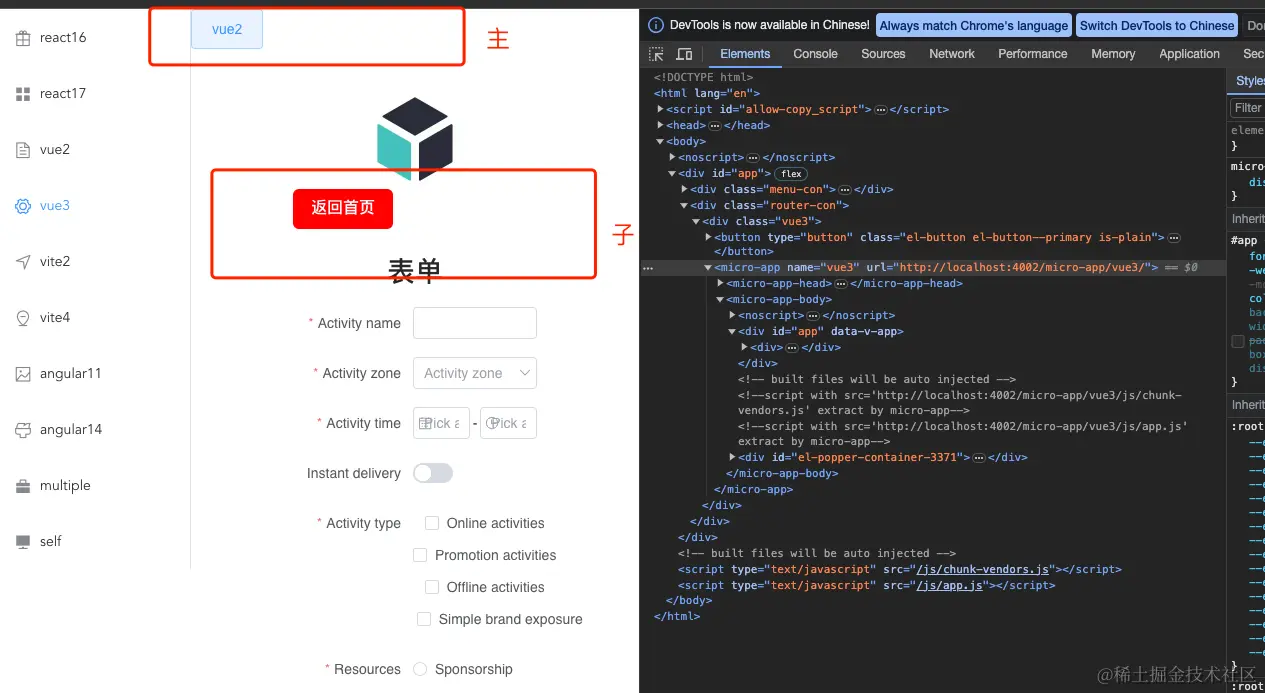
Task: Select the vite2 send icon
Action: click(22, 261)
